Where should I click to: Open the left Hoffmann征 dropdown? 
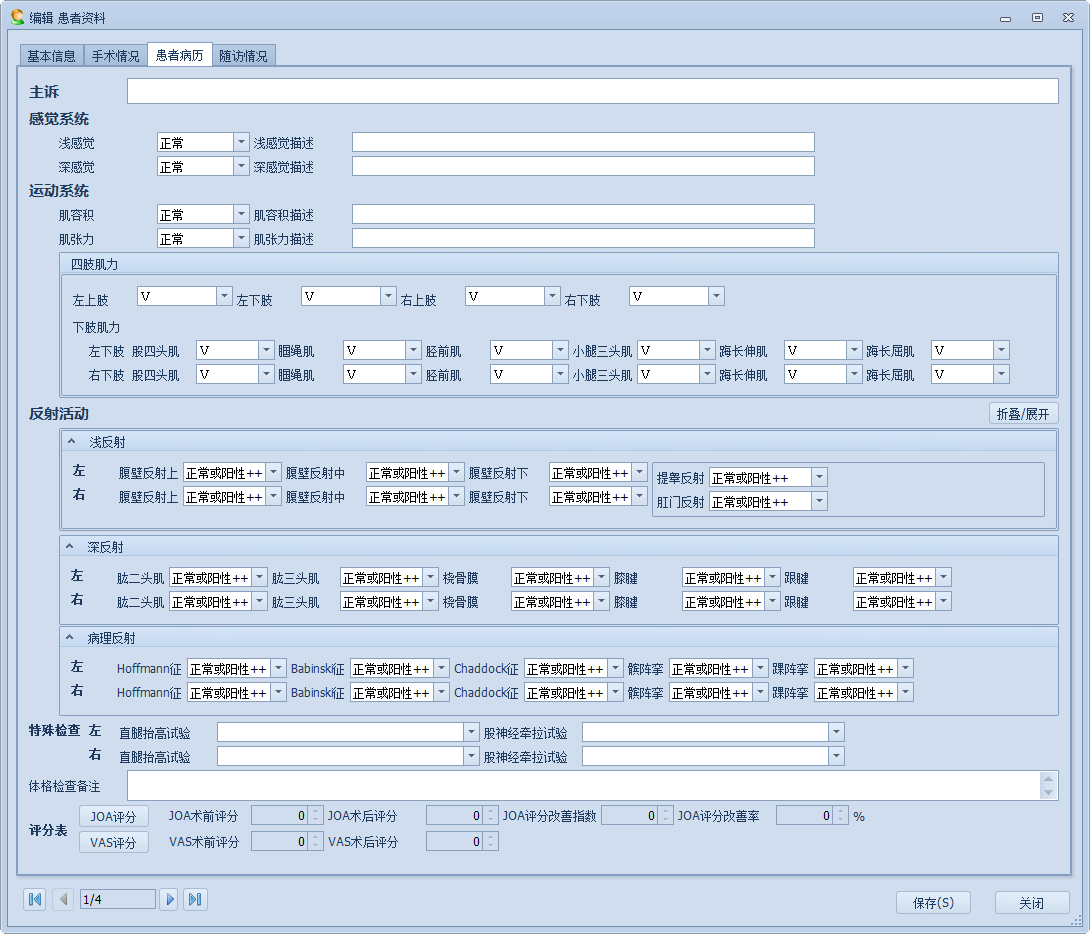pyautogui.click(x=278, y=669)
